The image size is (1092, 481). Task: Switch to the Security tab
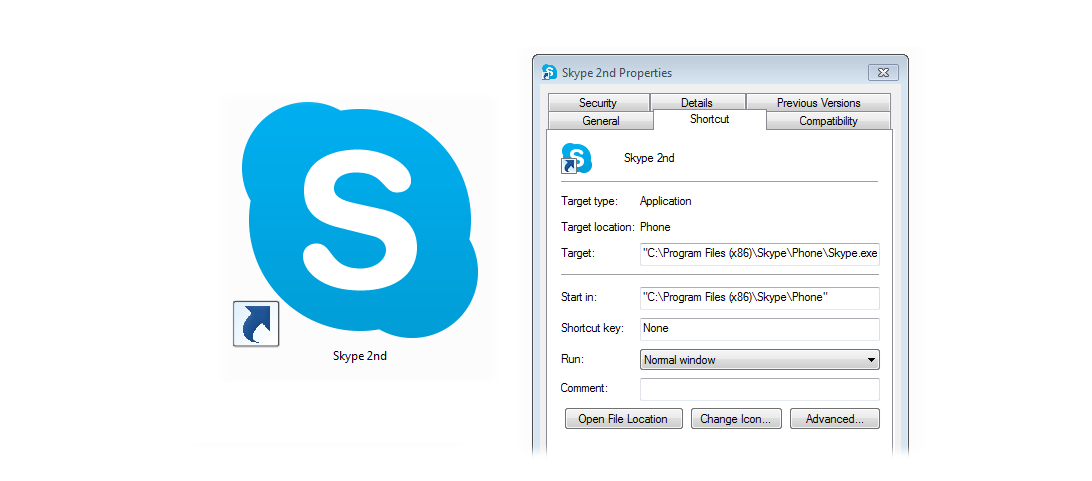pyautogui.click(x=598, y=102)
